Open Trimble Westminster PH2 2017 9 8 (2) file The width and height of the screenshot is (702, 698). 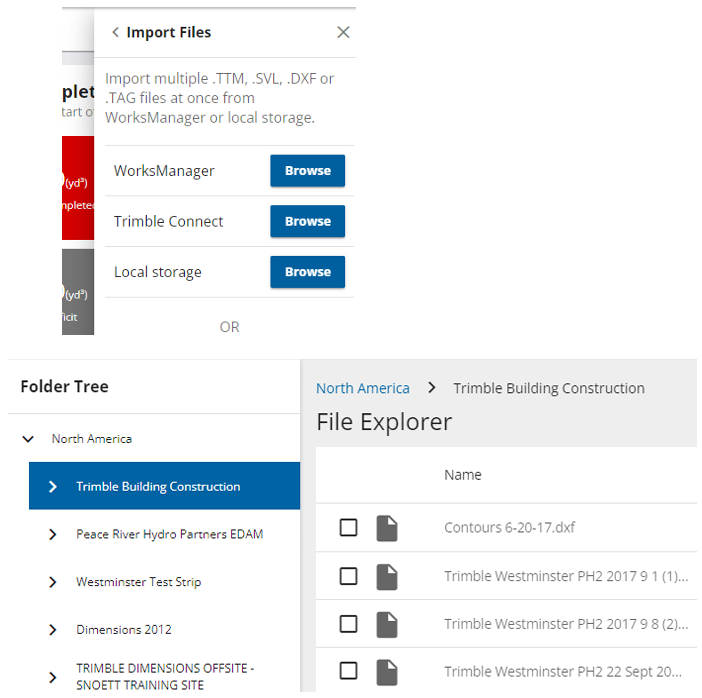click(566, 624)
